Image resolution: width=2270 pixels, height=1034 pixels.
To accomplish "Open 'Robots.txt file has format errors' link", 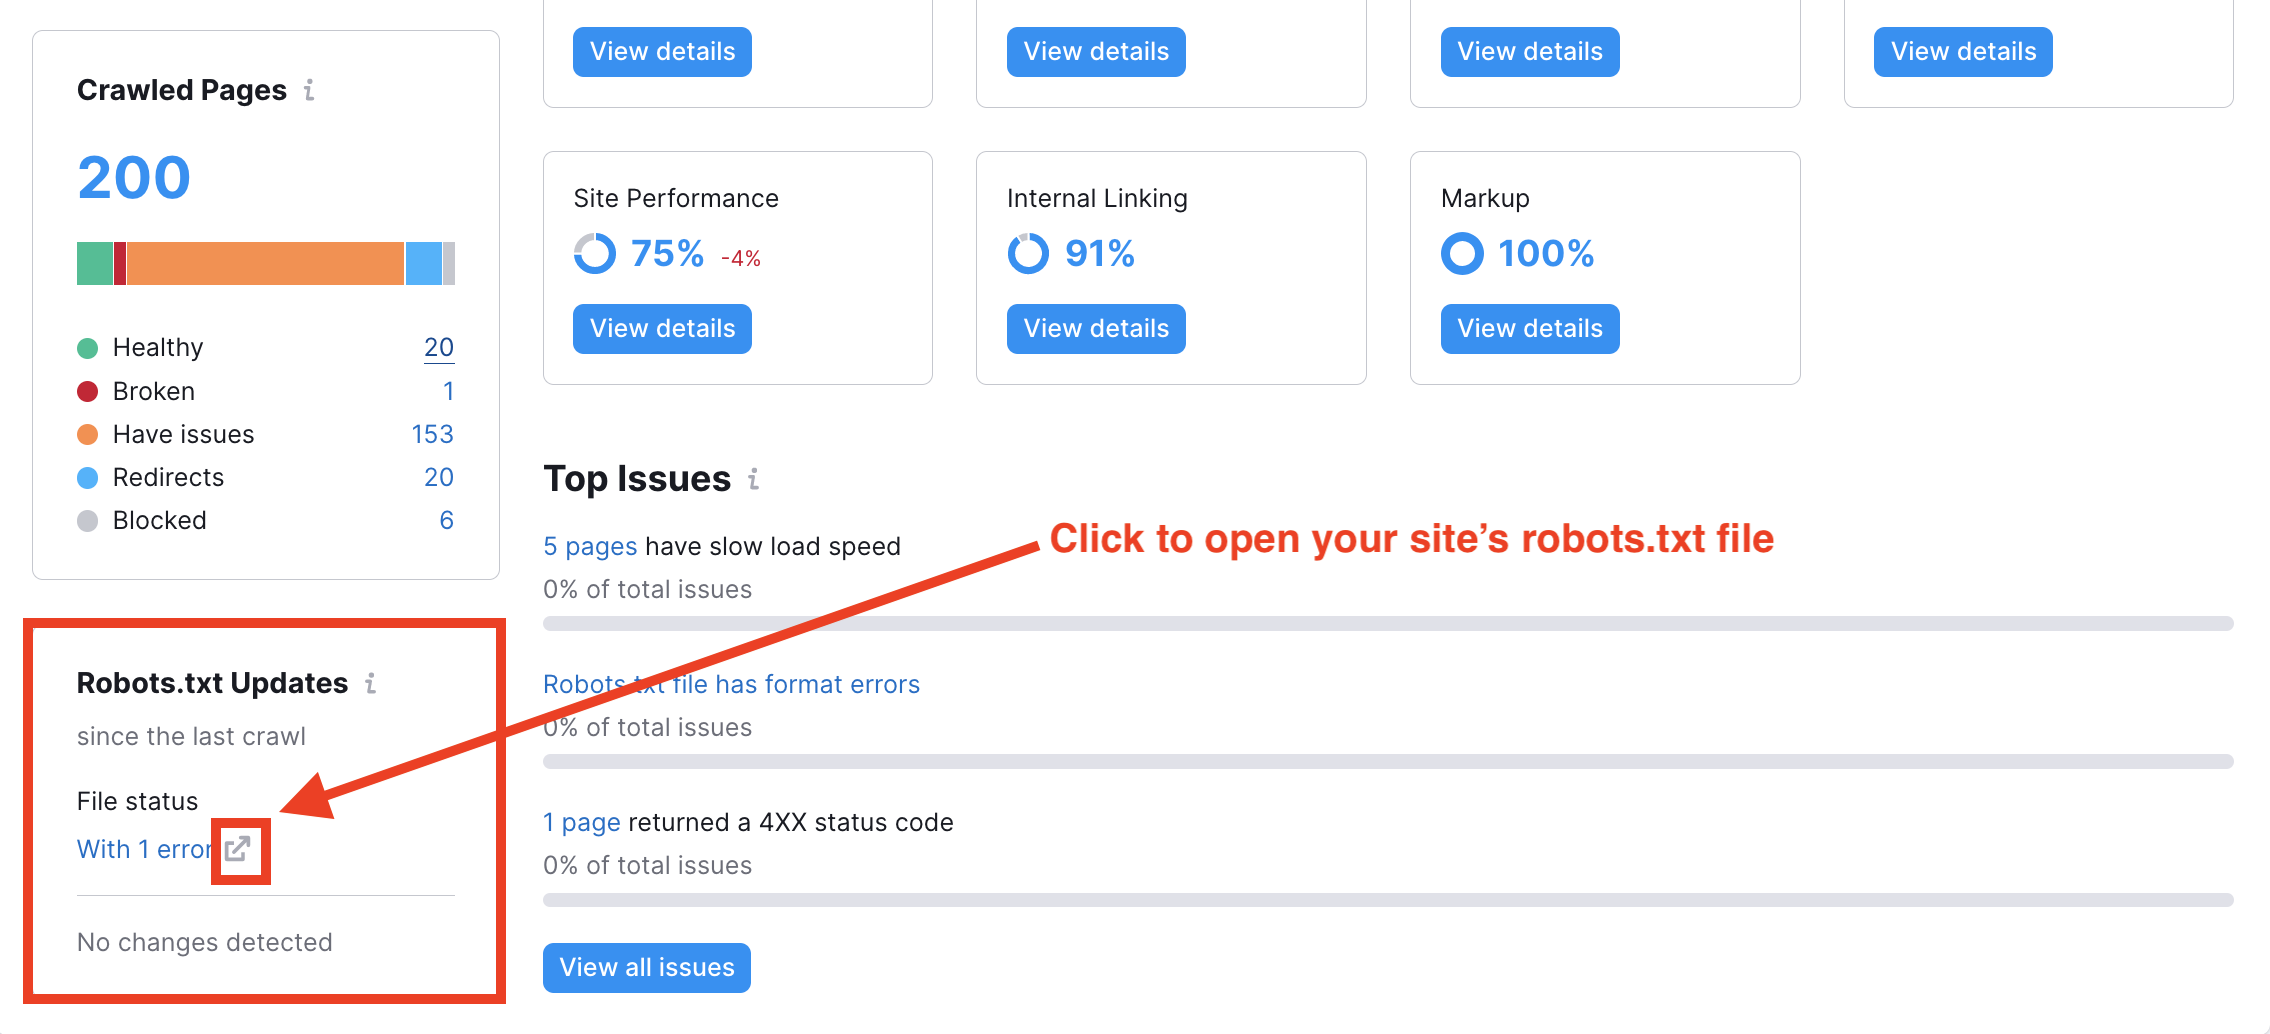I will click(x=731, y=684).
